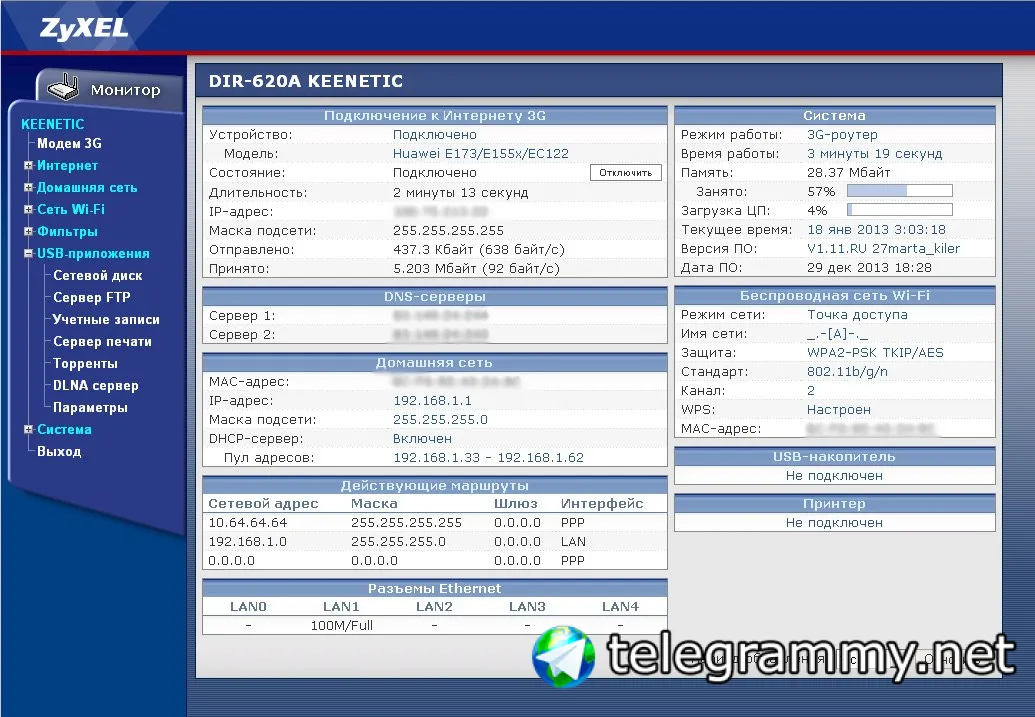Image resolution: width=1035 pixels, height=717 pixels.
Task: Open the Сеть Wi-Fi menu entry
Action: click(x=71, y=209)
